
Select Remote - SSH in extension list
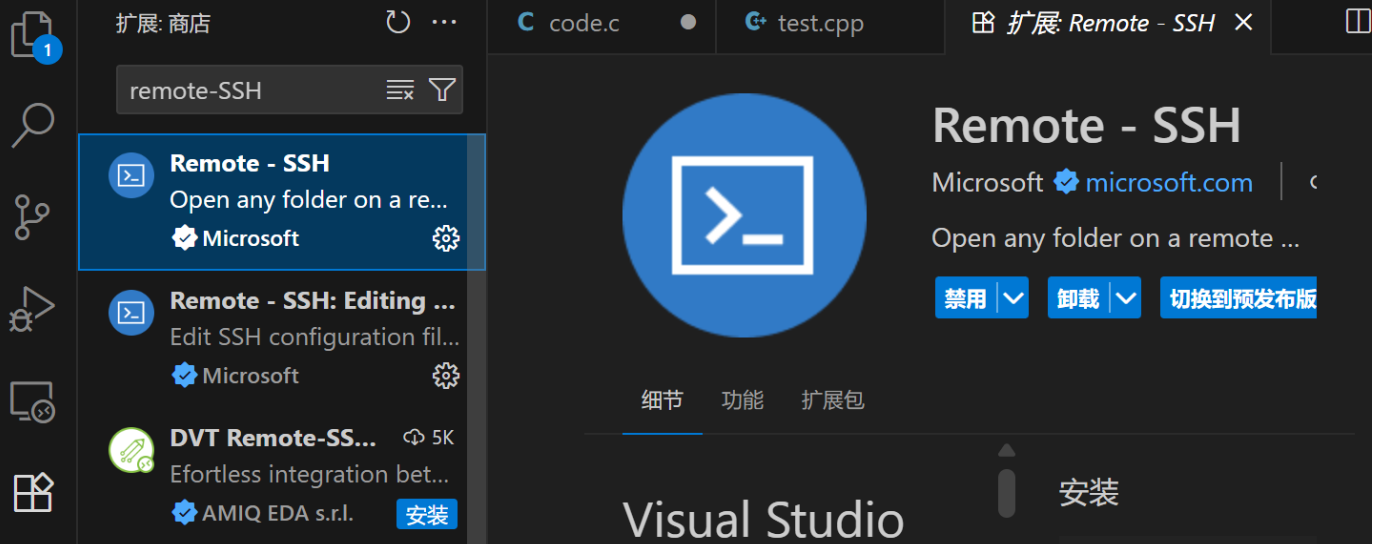[x=282, y=202]
